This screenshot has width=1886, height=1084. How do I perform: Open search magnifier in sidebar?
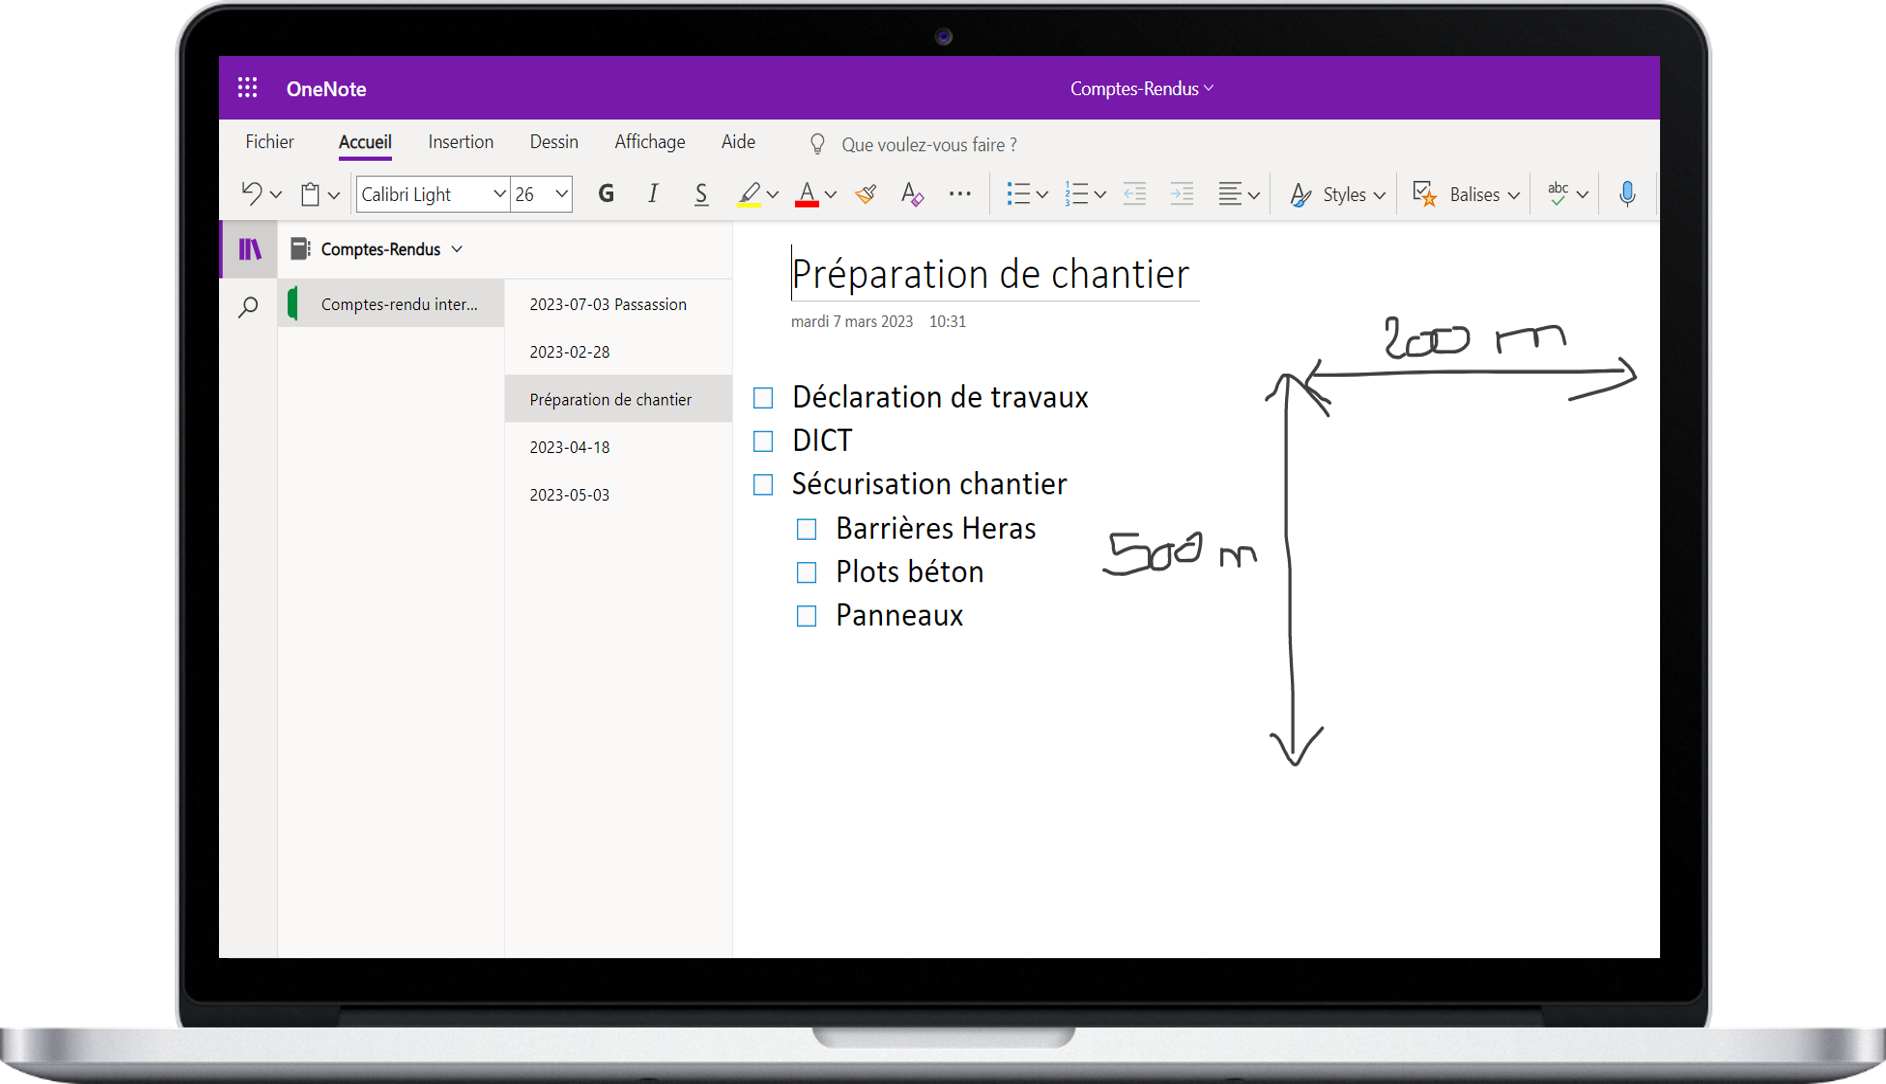(x=248, y=307)
